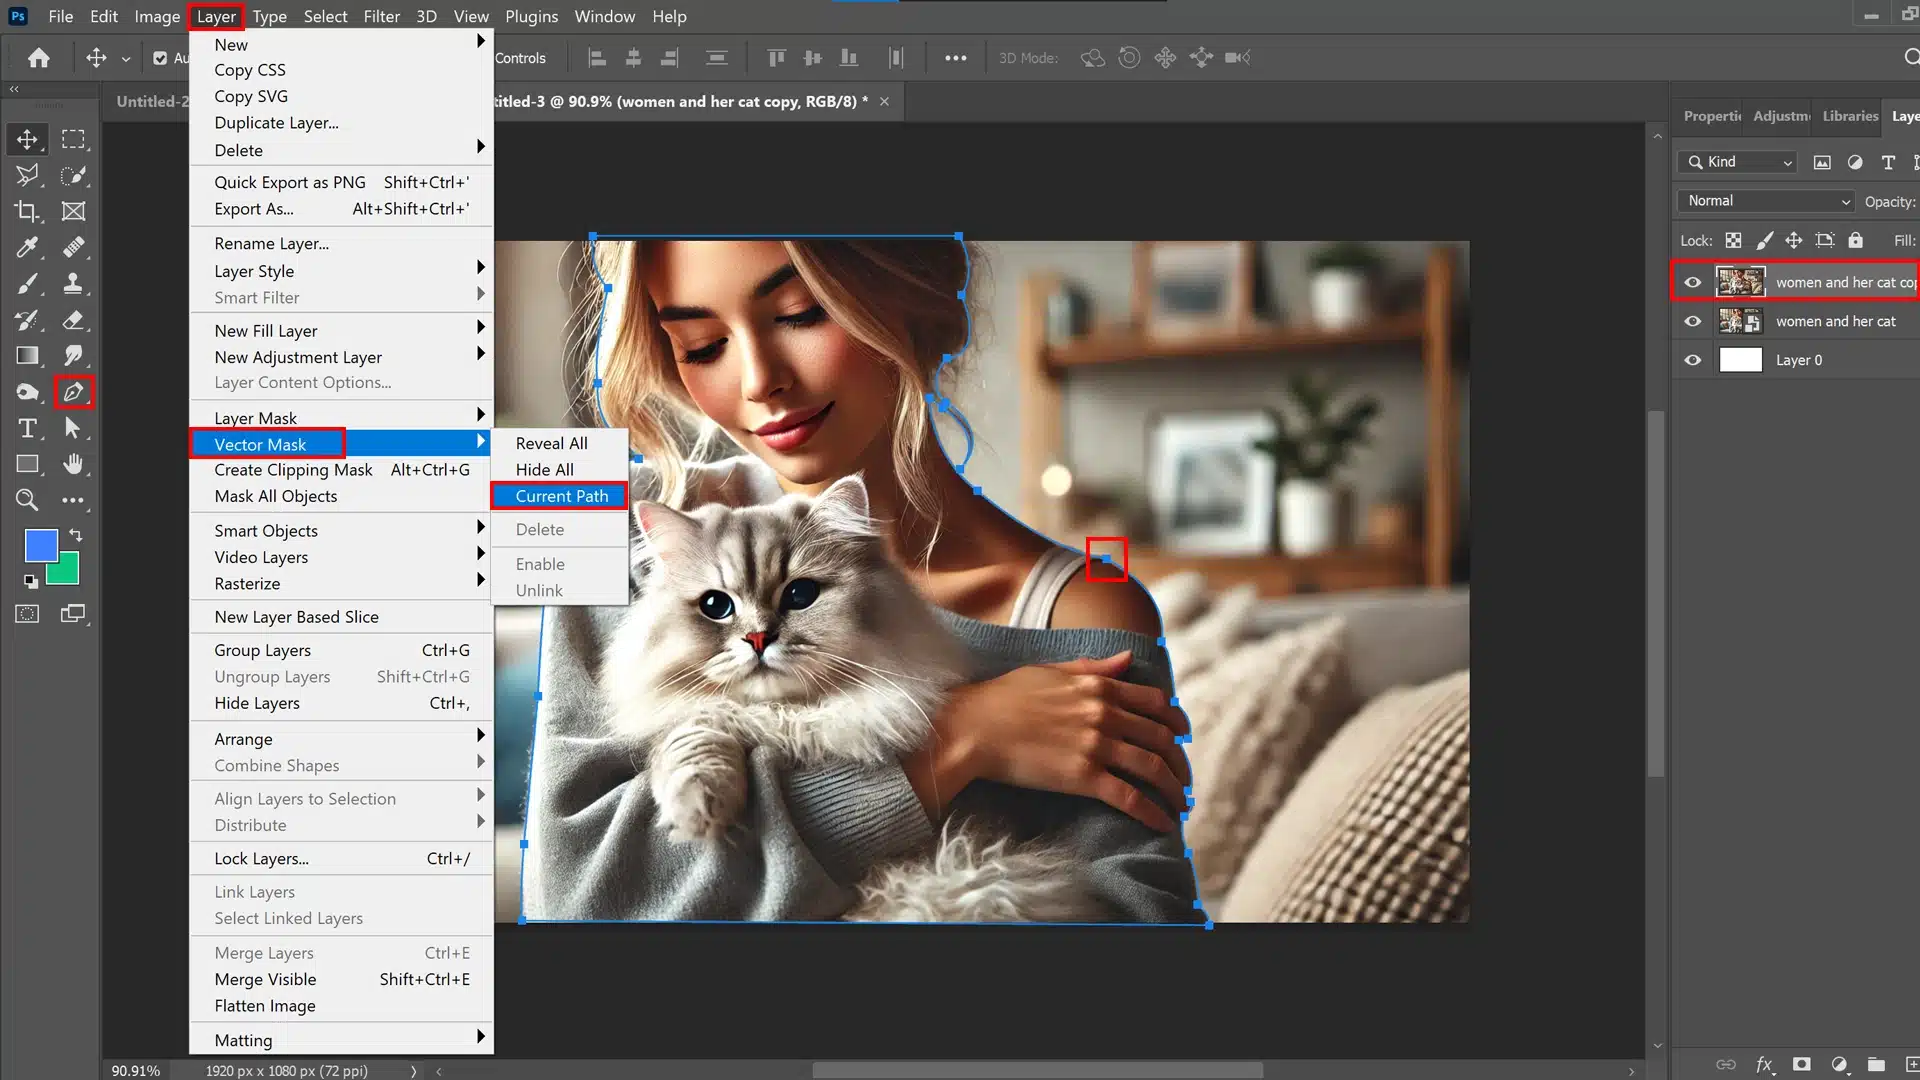Screen dimensions: 1920x1080
Task: Reset default foreground and background colors
Action: pyautogui.click(x=31, y=581)
